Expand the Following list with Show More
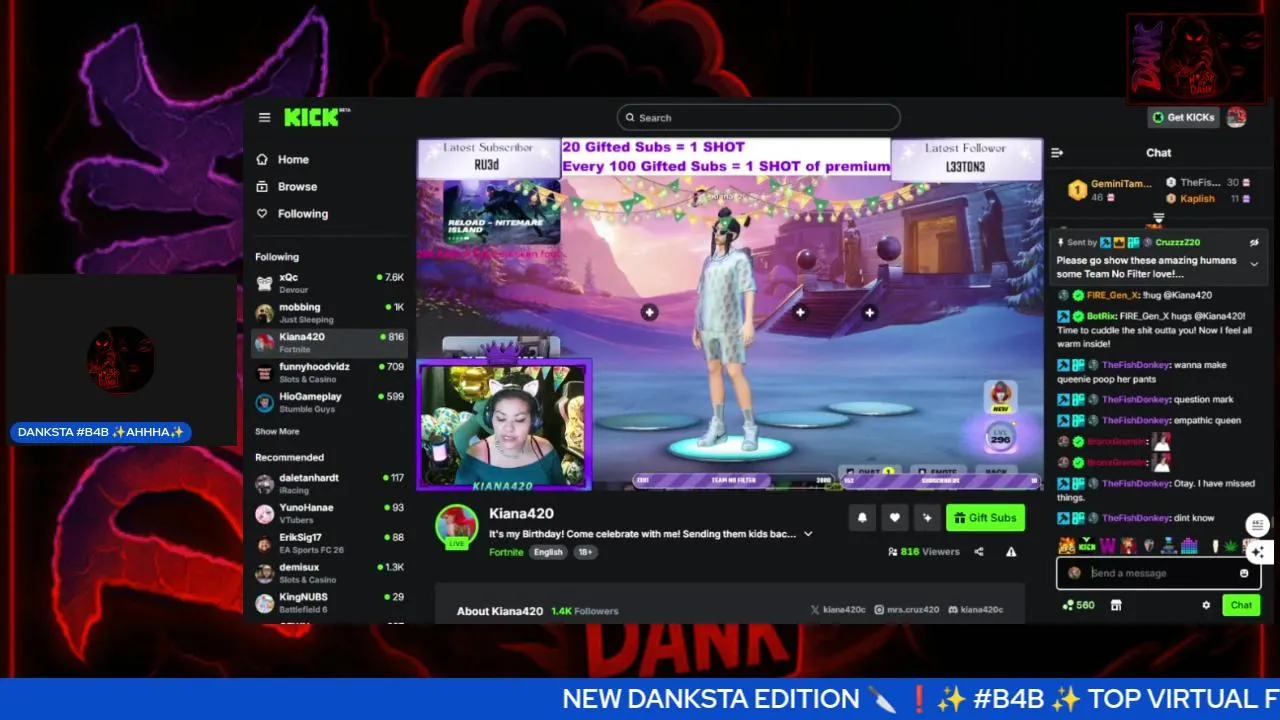This screenshot has width=1280, height=720. 277,431
